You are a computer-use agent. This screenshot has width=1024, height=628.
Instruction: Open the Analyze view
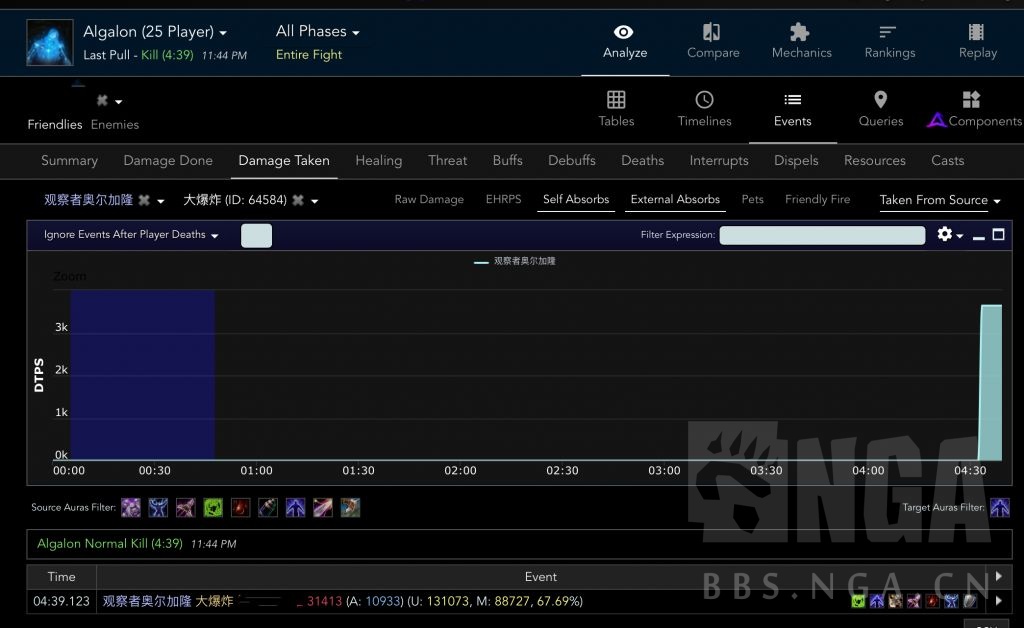(625, 41)
